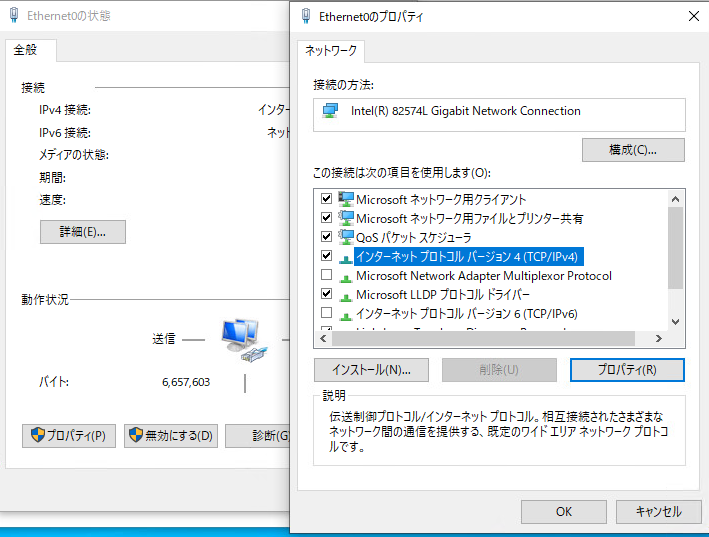Click the horizontal scroll right arrow
Image resolution: width=709 pixels, height=537 pixels.
(659, 339)
